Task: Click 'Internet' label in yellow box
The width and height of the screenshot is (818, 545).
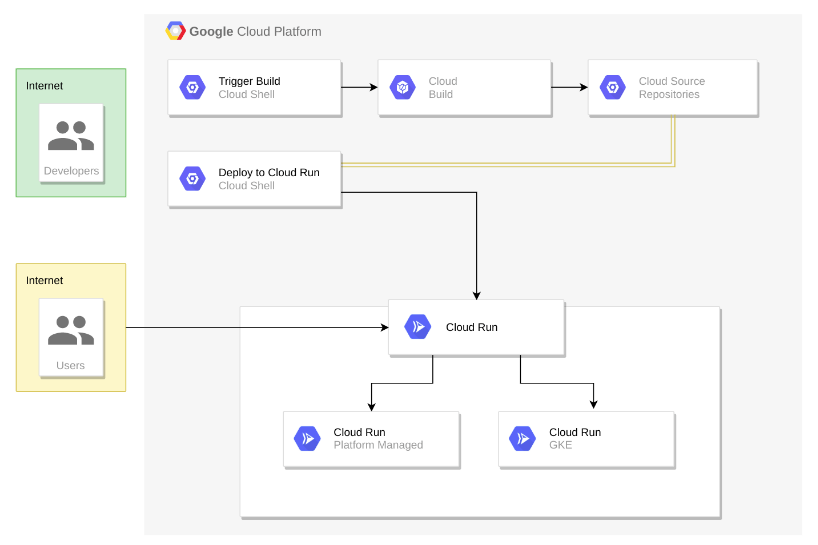Action: [x=44, y=280]
